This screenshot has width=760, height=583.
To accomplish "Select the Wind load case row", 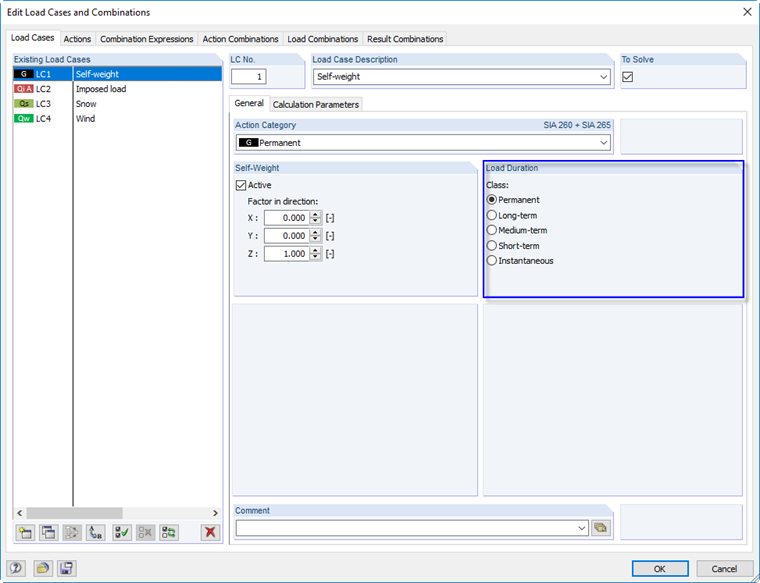I will click(x=118, y=118).
